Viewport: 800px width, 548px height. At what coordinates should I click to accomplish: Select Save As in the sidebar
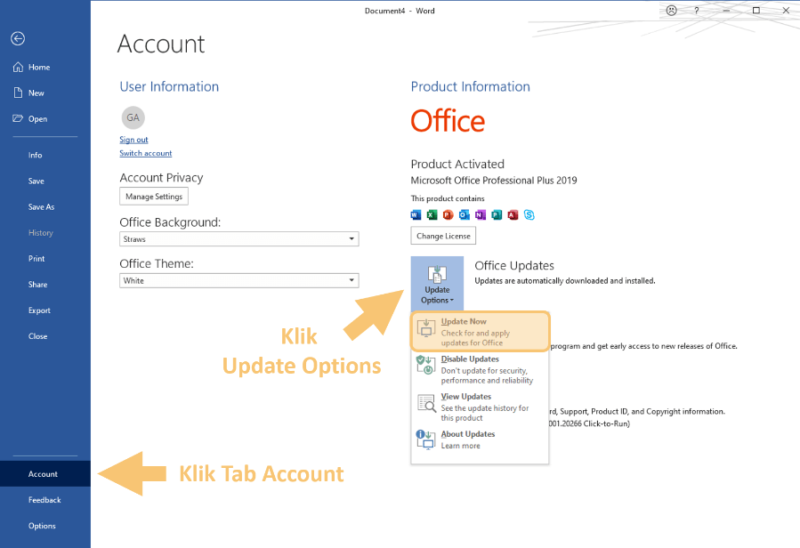[x=41, y=207]
